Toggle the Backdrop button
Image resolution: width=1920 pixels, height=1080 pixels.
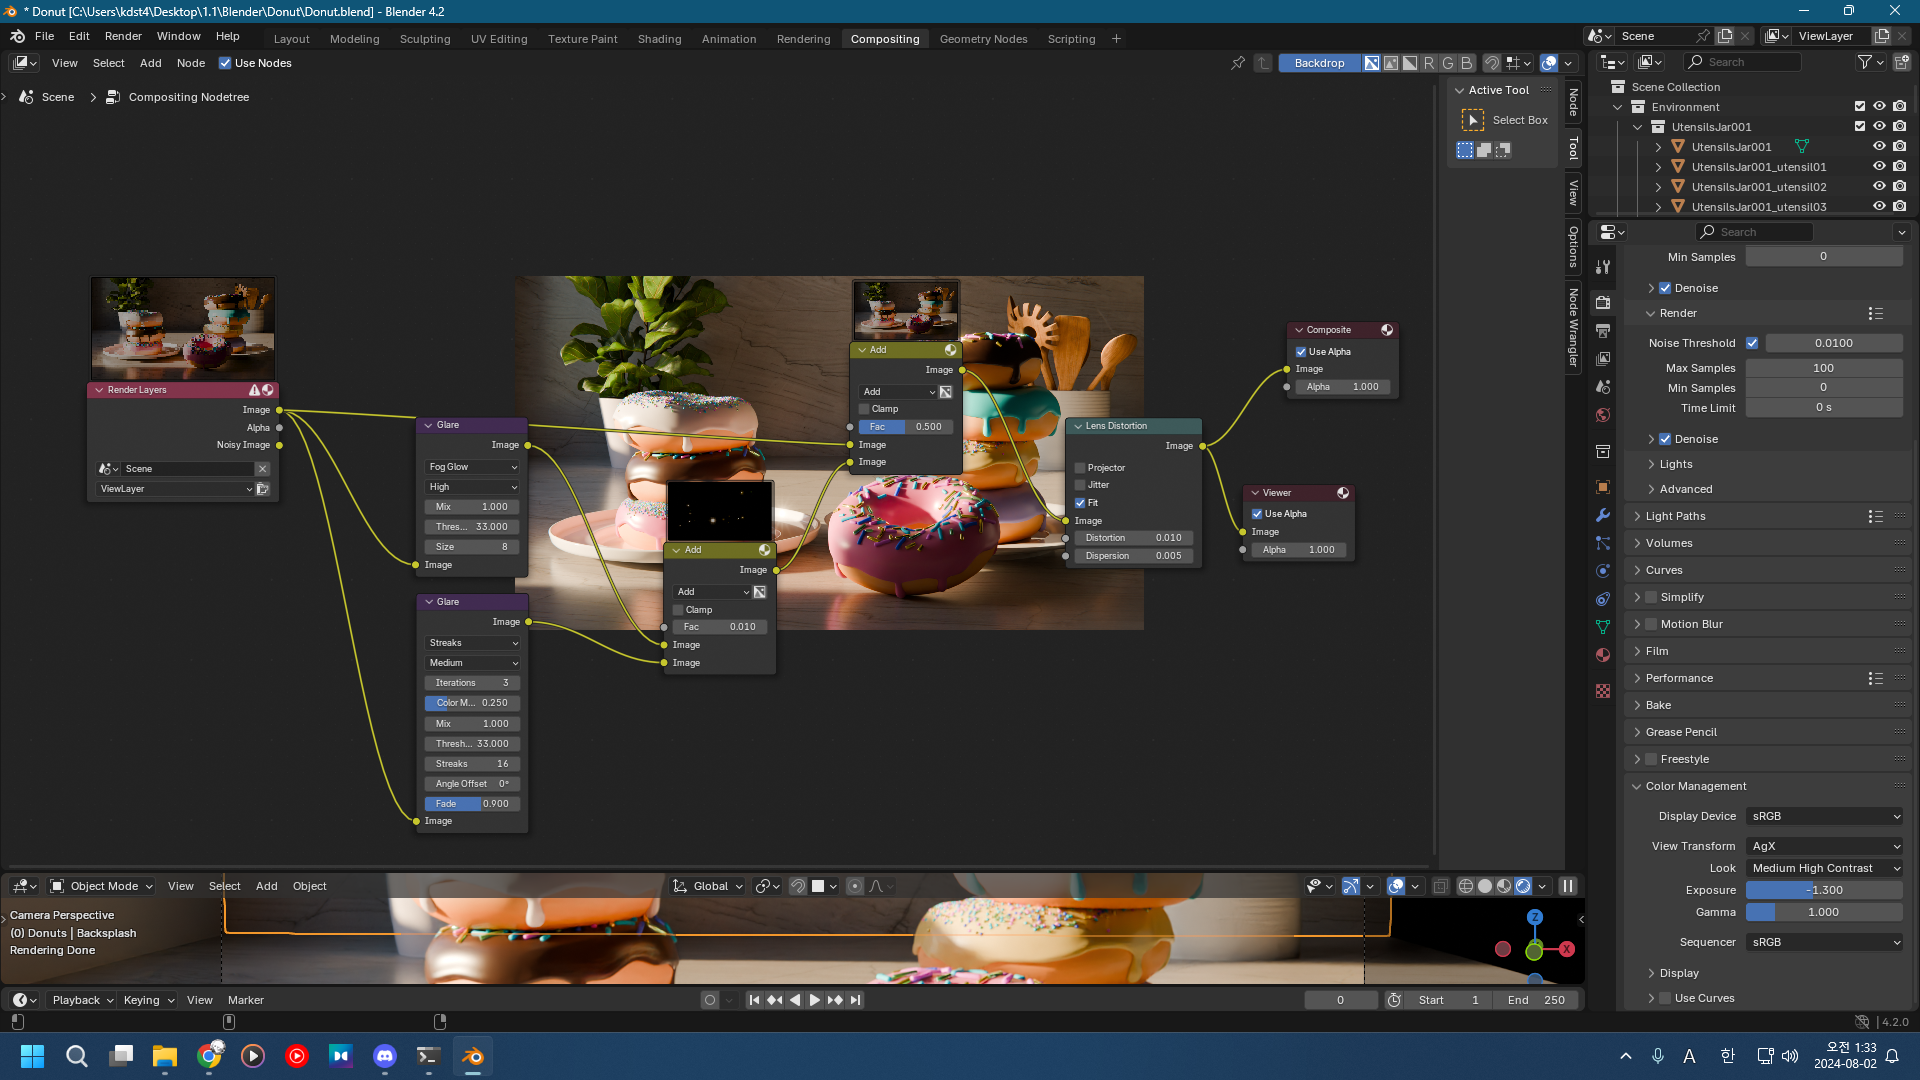coord(1319,63)
